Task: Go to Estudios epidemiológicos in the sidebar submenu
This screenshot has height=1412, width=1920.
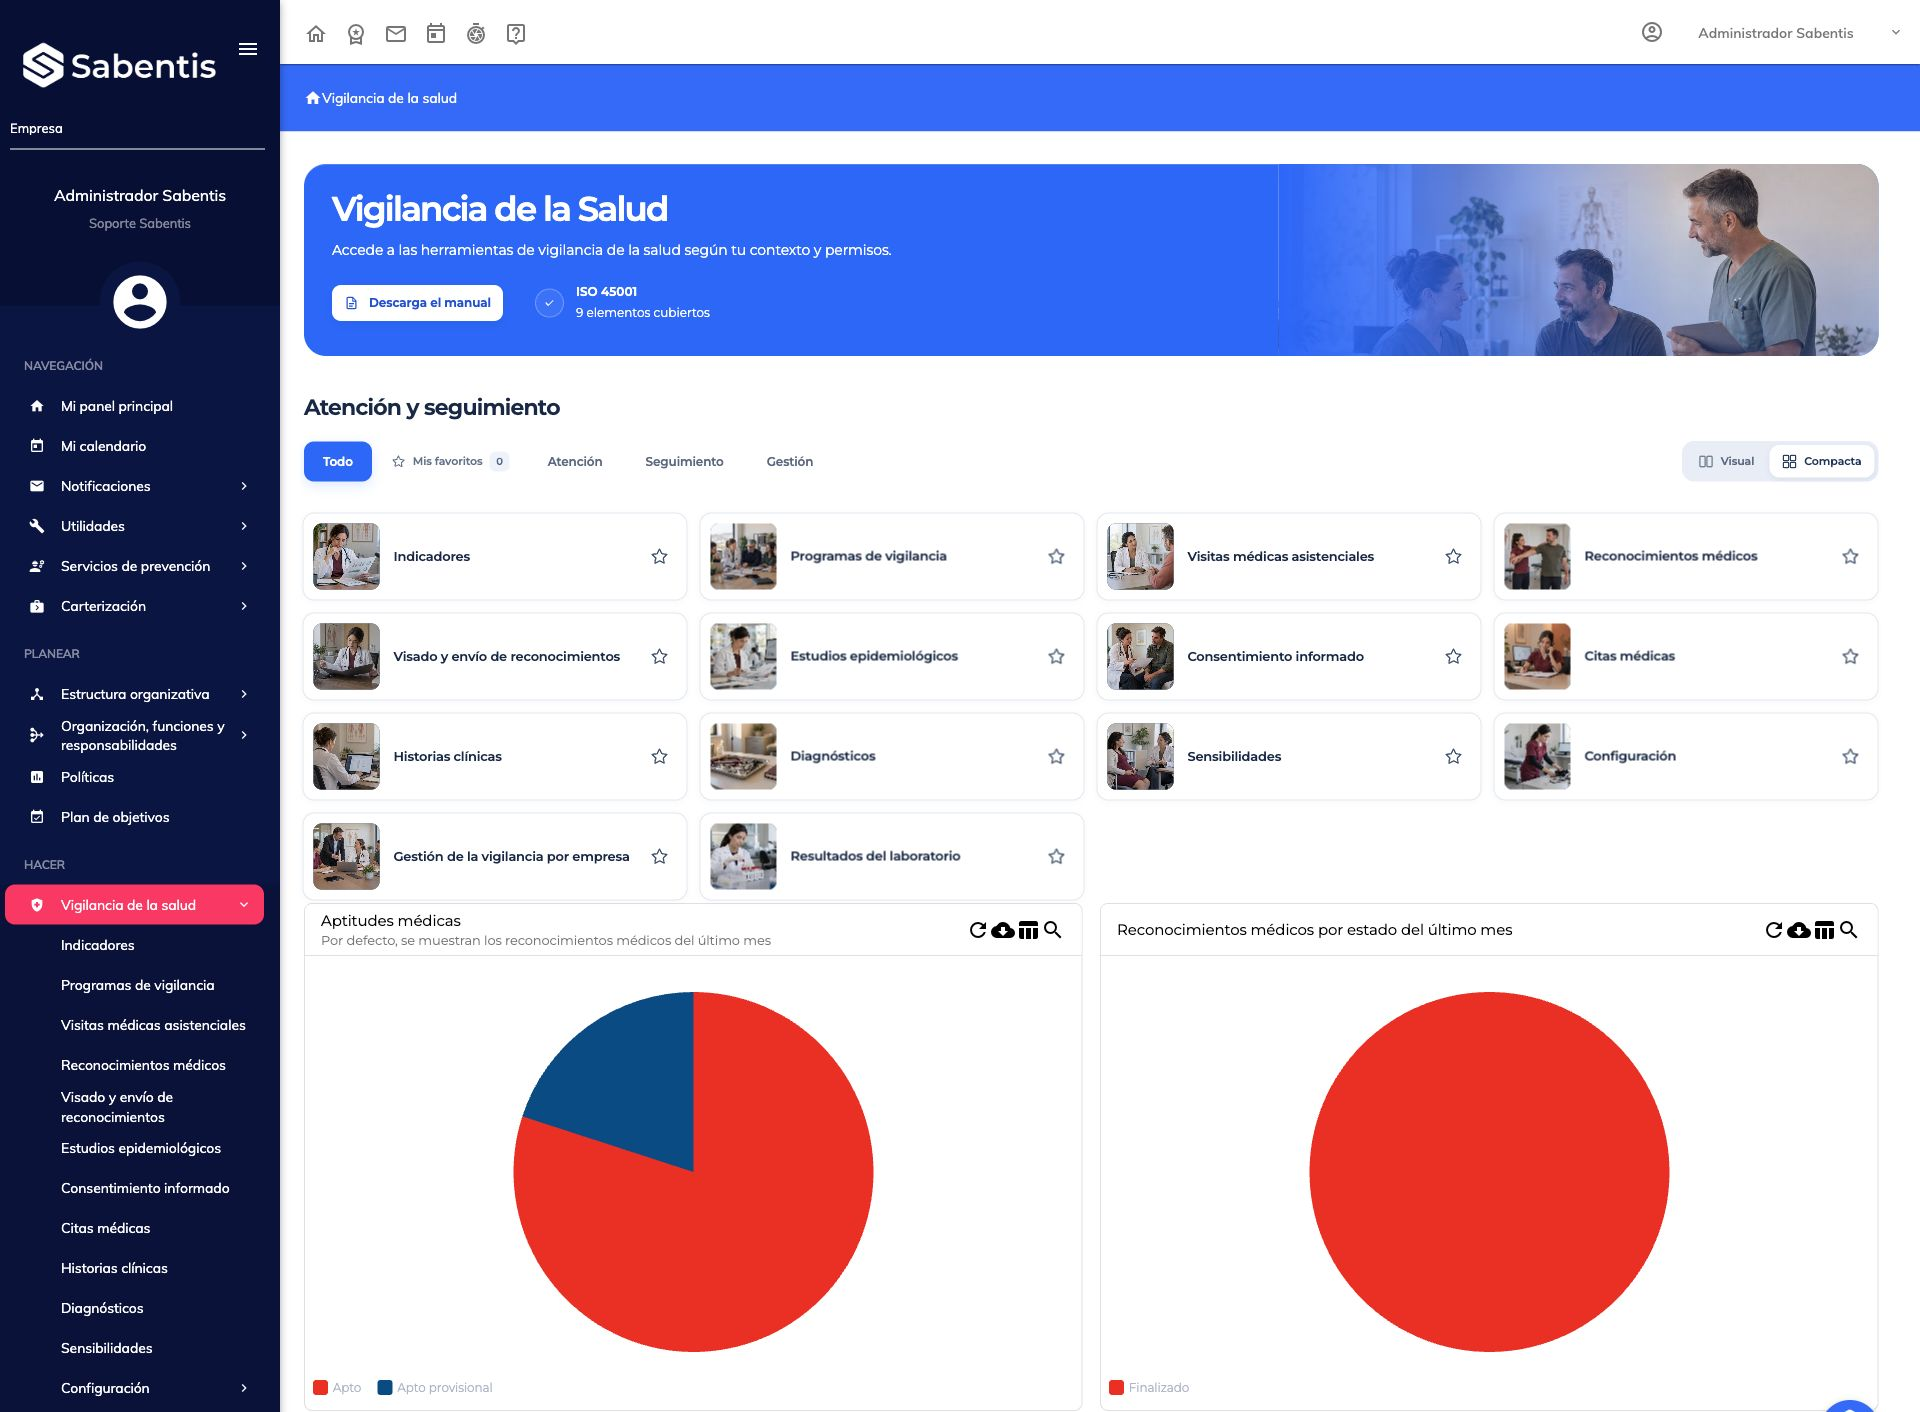Action: 141,1148
